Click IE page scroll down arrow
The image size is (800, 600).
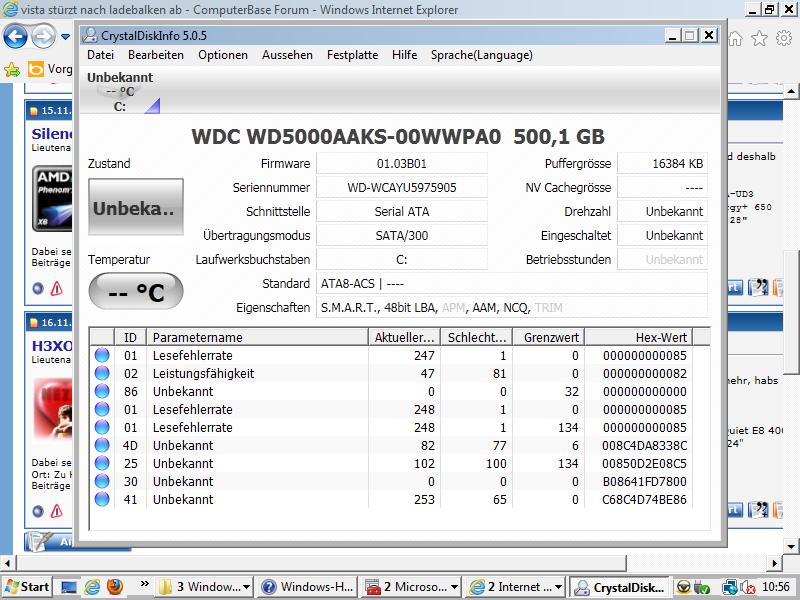click(x=790, y=545)
